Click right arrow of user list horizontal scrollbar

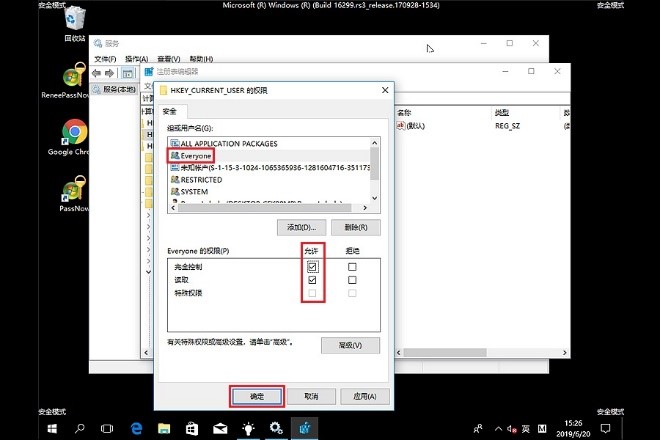coord(365,208)
